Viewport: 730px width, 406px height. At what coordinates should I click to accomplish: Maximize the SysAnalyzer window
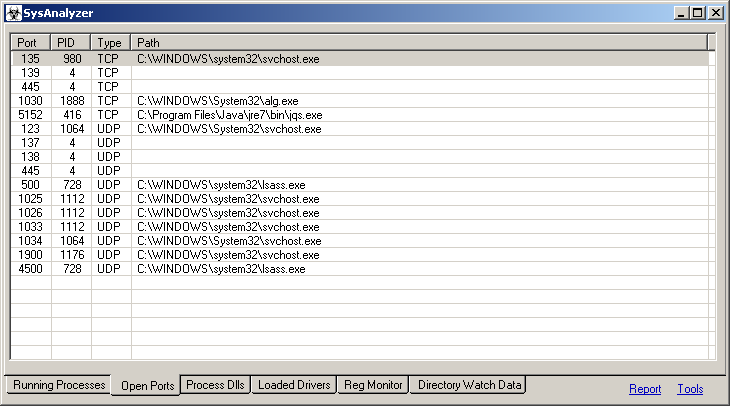[699, 13]
